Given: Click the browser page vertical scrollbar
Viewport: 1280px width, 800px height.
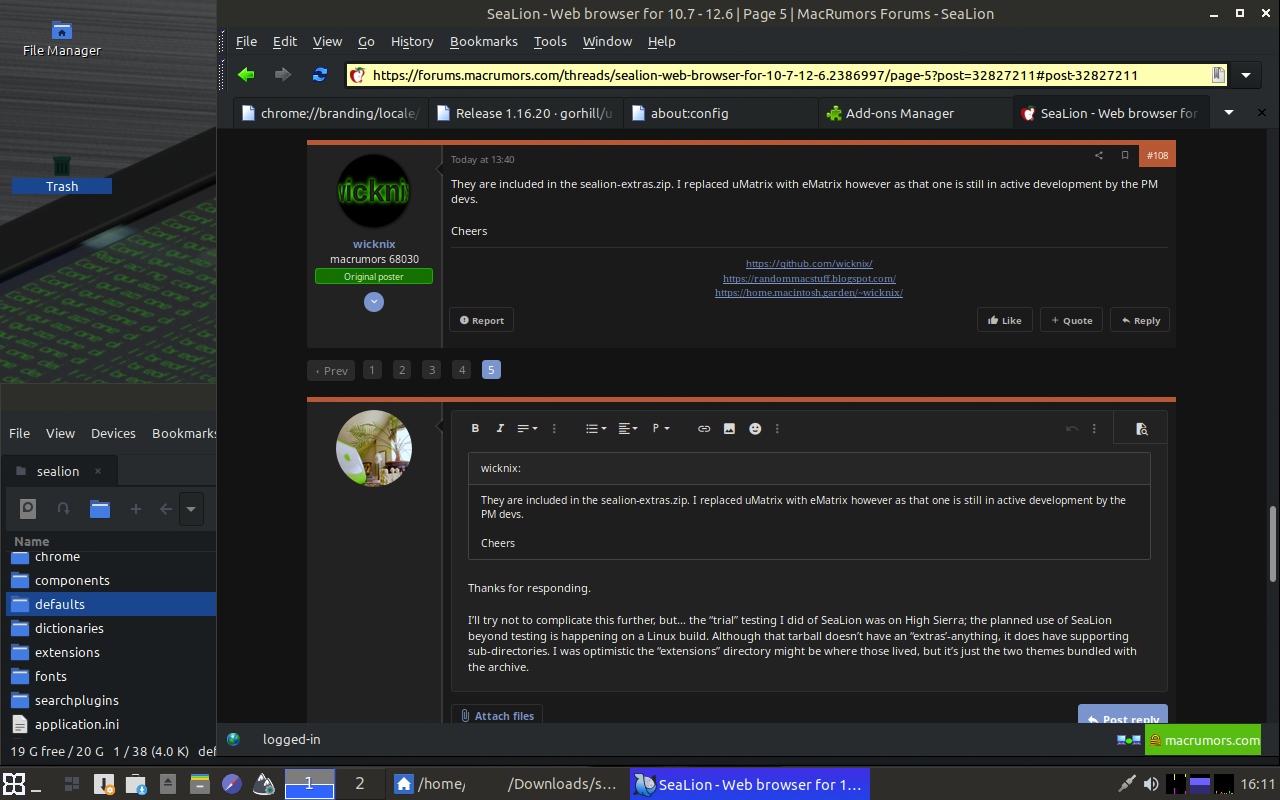Looking at the screenshot, I should (x=1273, y=543).
